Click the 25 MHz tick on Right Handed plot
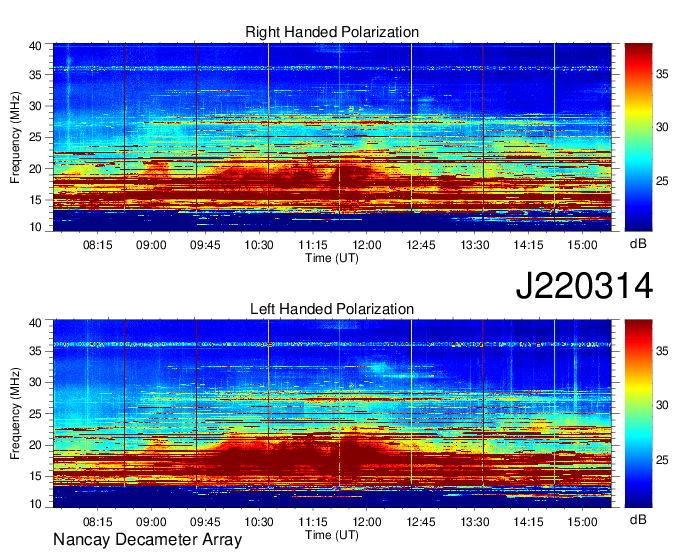 pos(35,137)
